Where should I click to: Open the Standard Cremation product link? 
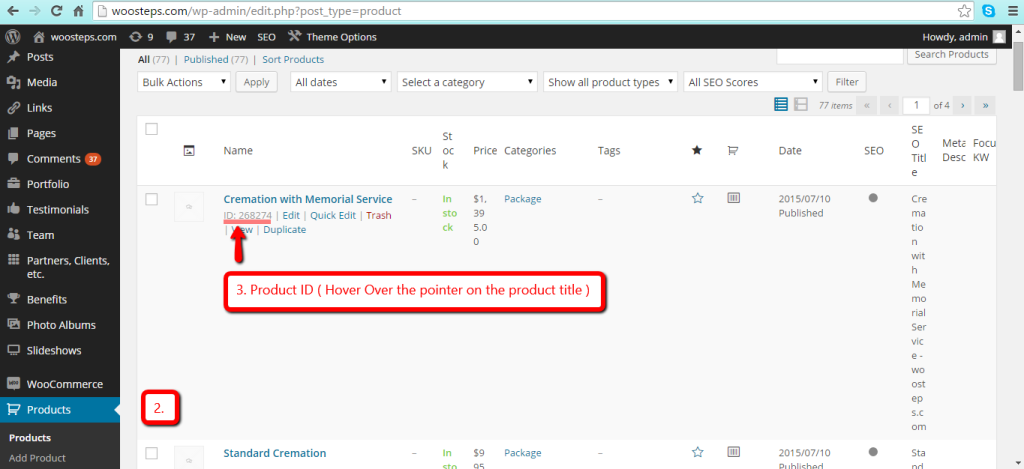pyautogui.click(x=274, y=453)
